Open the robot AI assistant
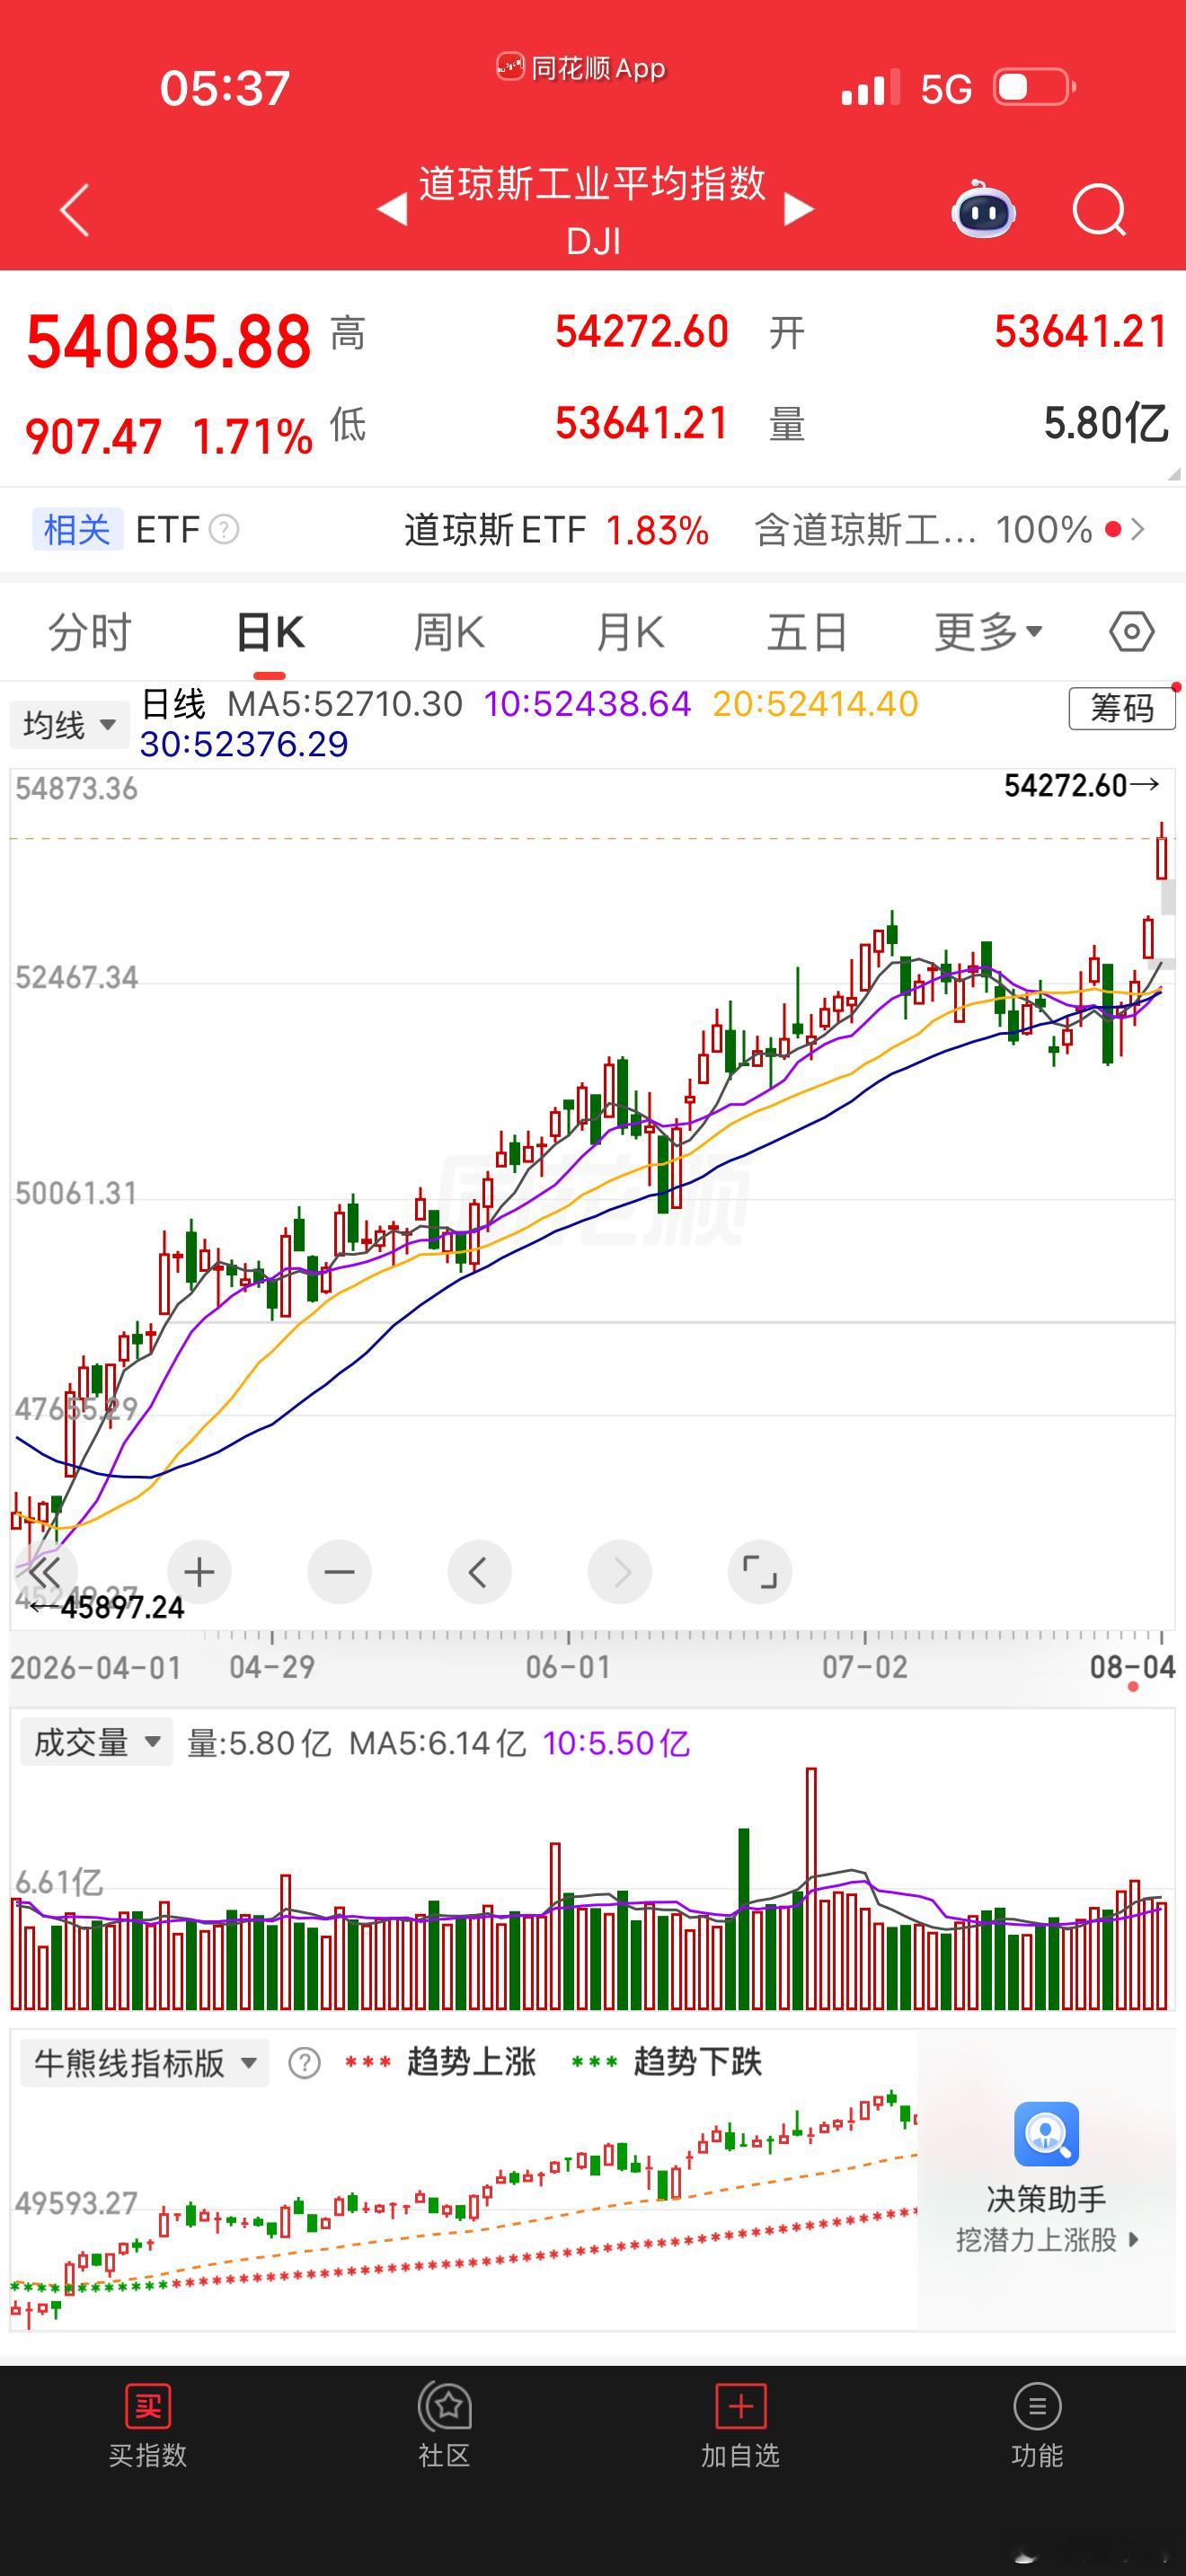 click(983, 210)
